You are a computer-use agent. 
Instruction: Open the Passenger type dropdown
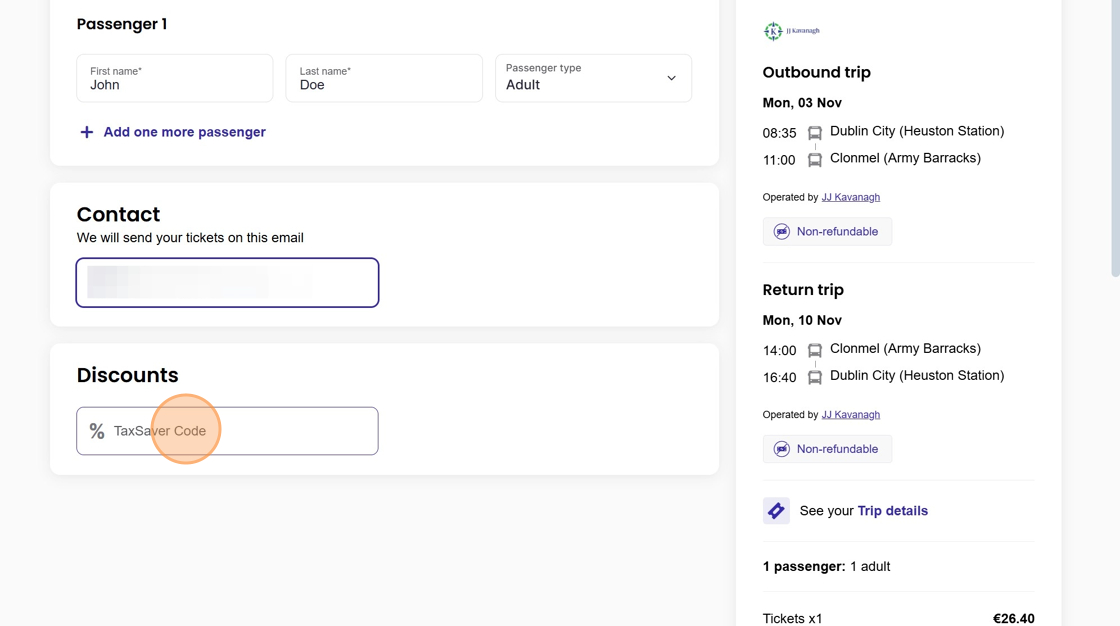coord(592,78)
